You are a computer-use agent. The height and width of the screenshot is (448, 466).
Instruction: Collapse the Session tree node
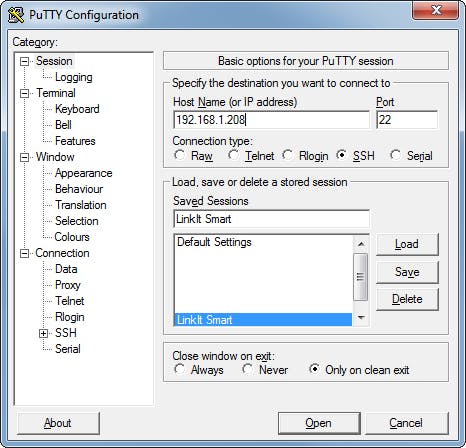tap(24, 61)
